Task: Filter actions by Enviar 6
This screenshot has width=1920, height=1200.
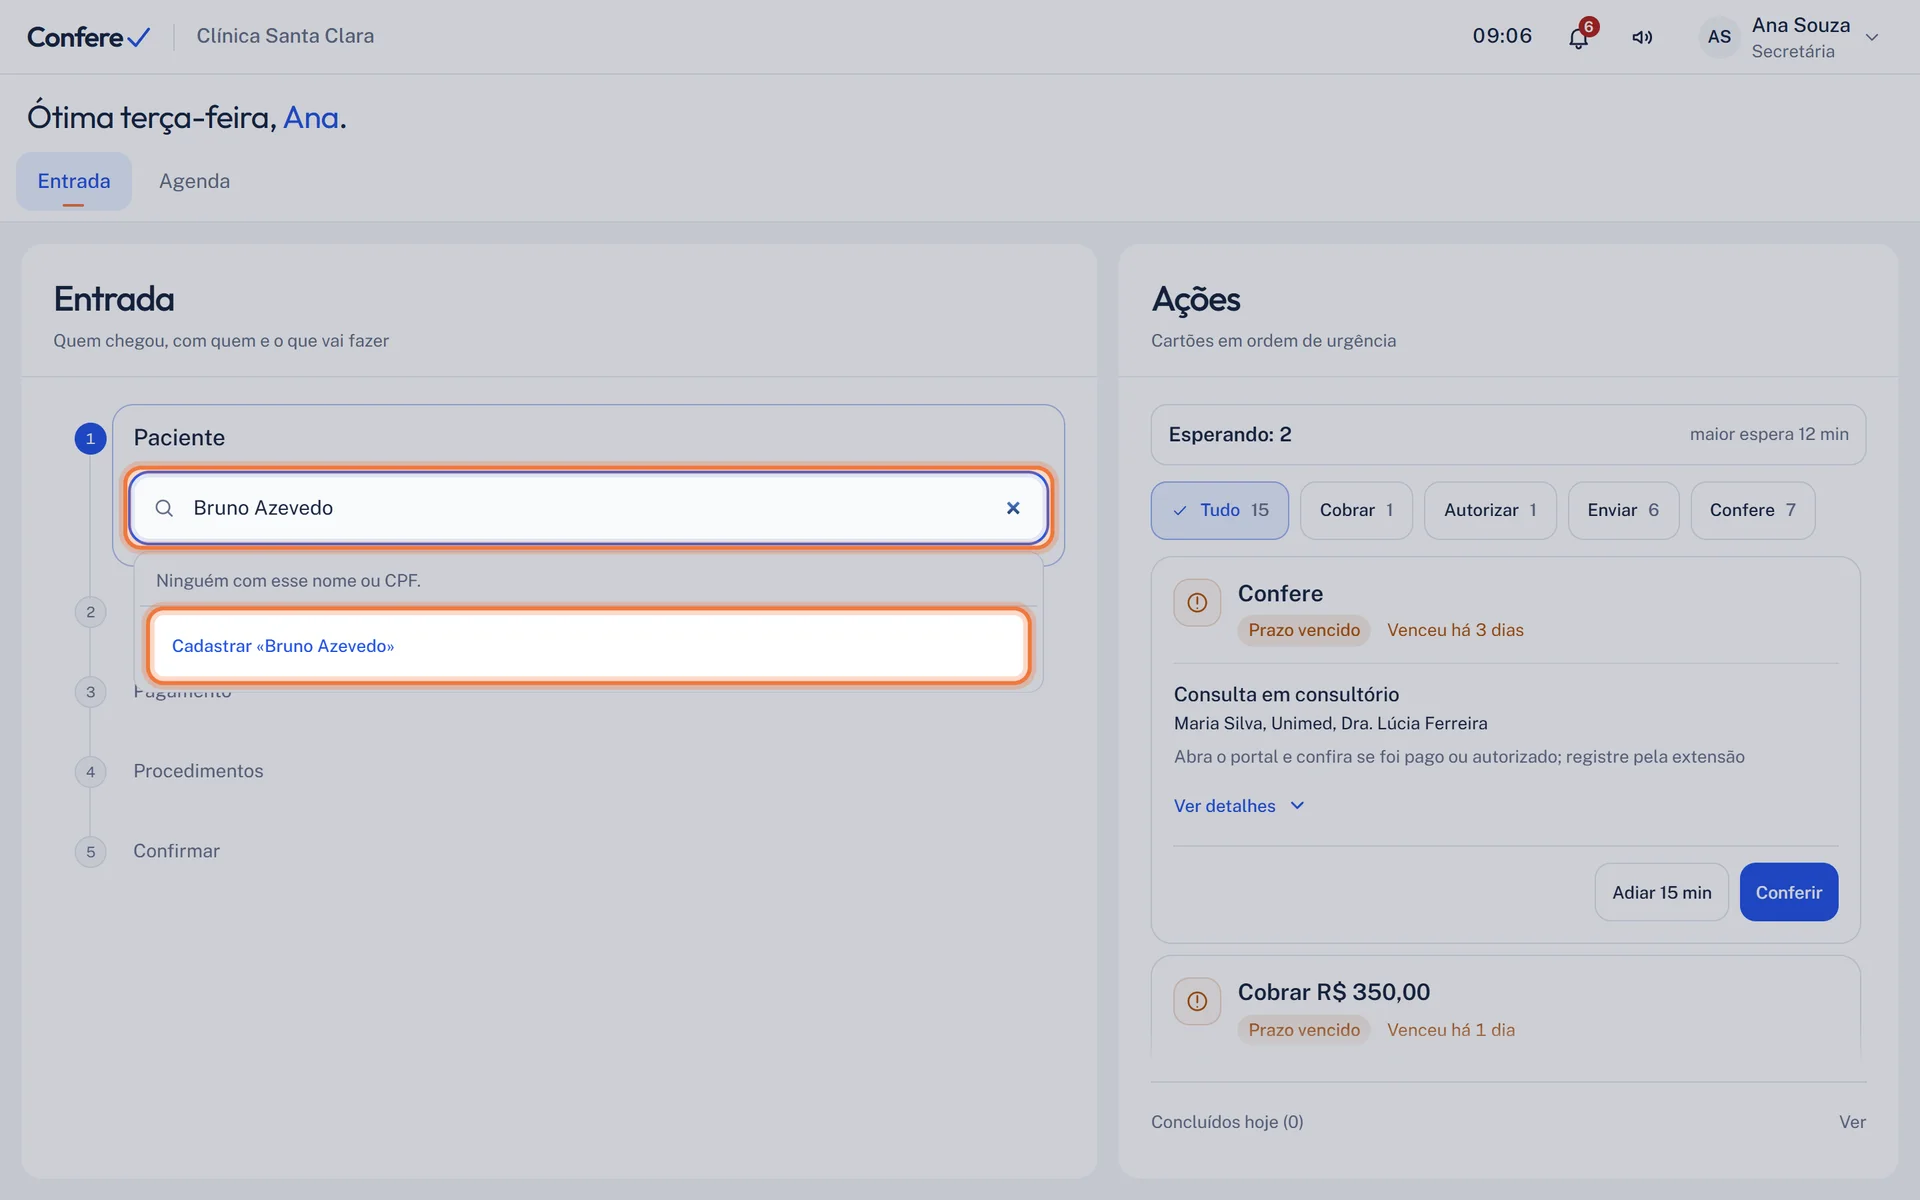Action: (1623, 510)
